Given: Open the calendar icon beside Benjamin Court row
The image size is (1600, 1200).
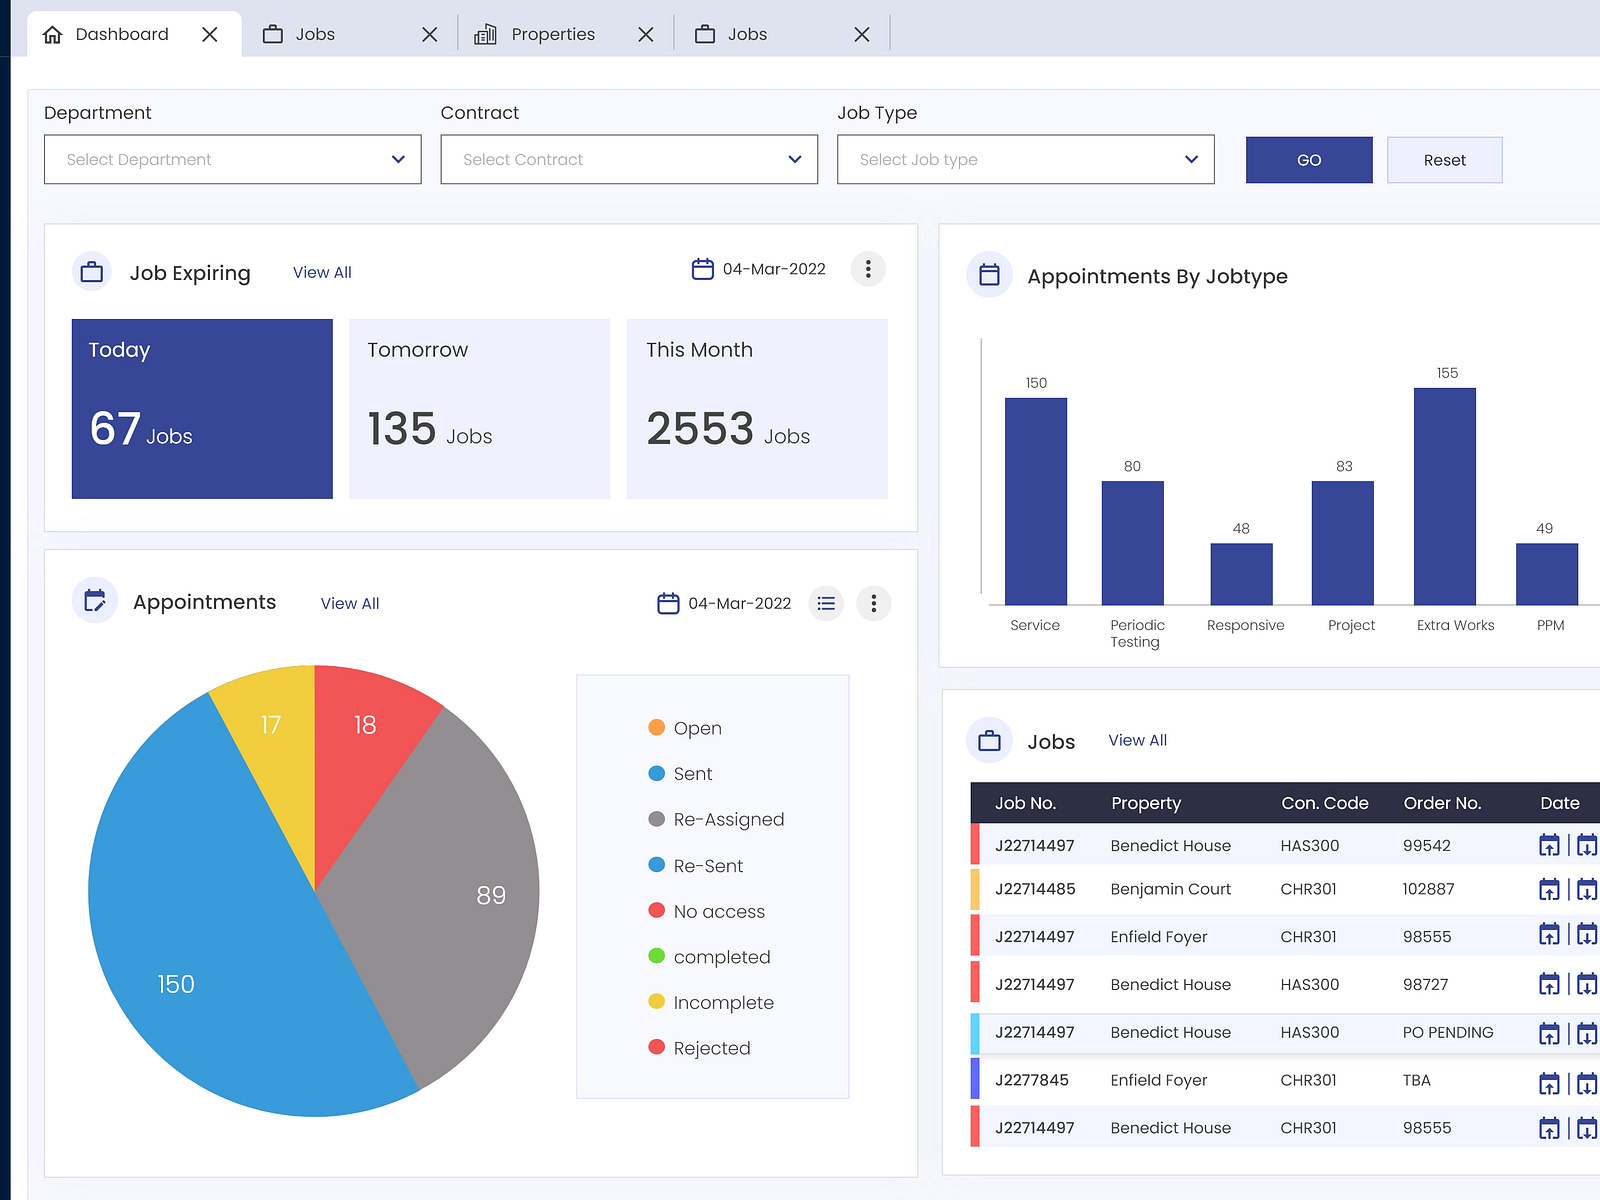Looking at the screenshot, I should click(x=1549, y=888).
